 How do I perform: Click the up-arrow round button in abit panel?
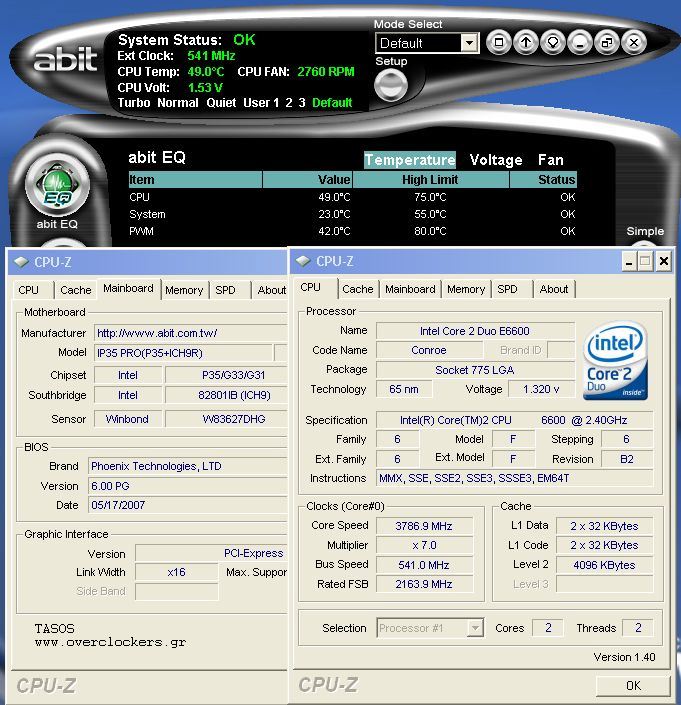[526, 43]
